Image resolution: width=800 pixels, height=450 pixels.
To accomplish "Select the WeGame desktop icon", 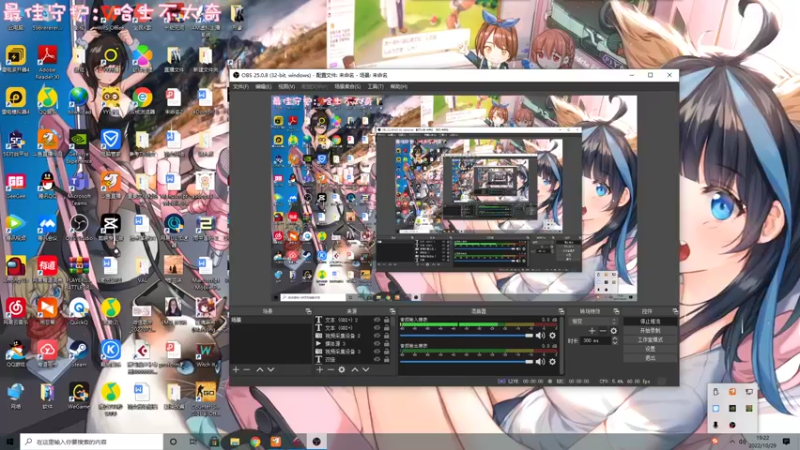I will [x=79, y=396].
